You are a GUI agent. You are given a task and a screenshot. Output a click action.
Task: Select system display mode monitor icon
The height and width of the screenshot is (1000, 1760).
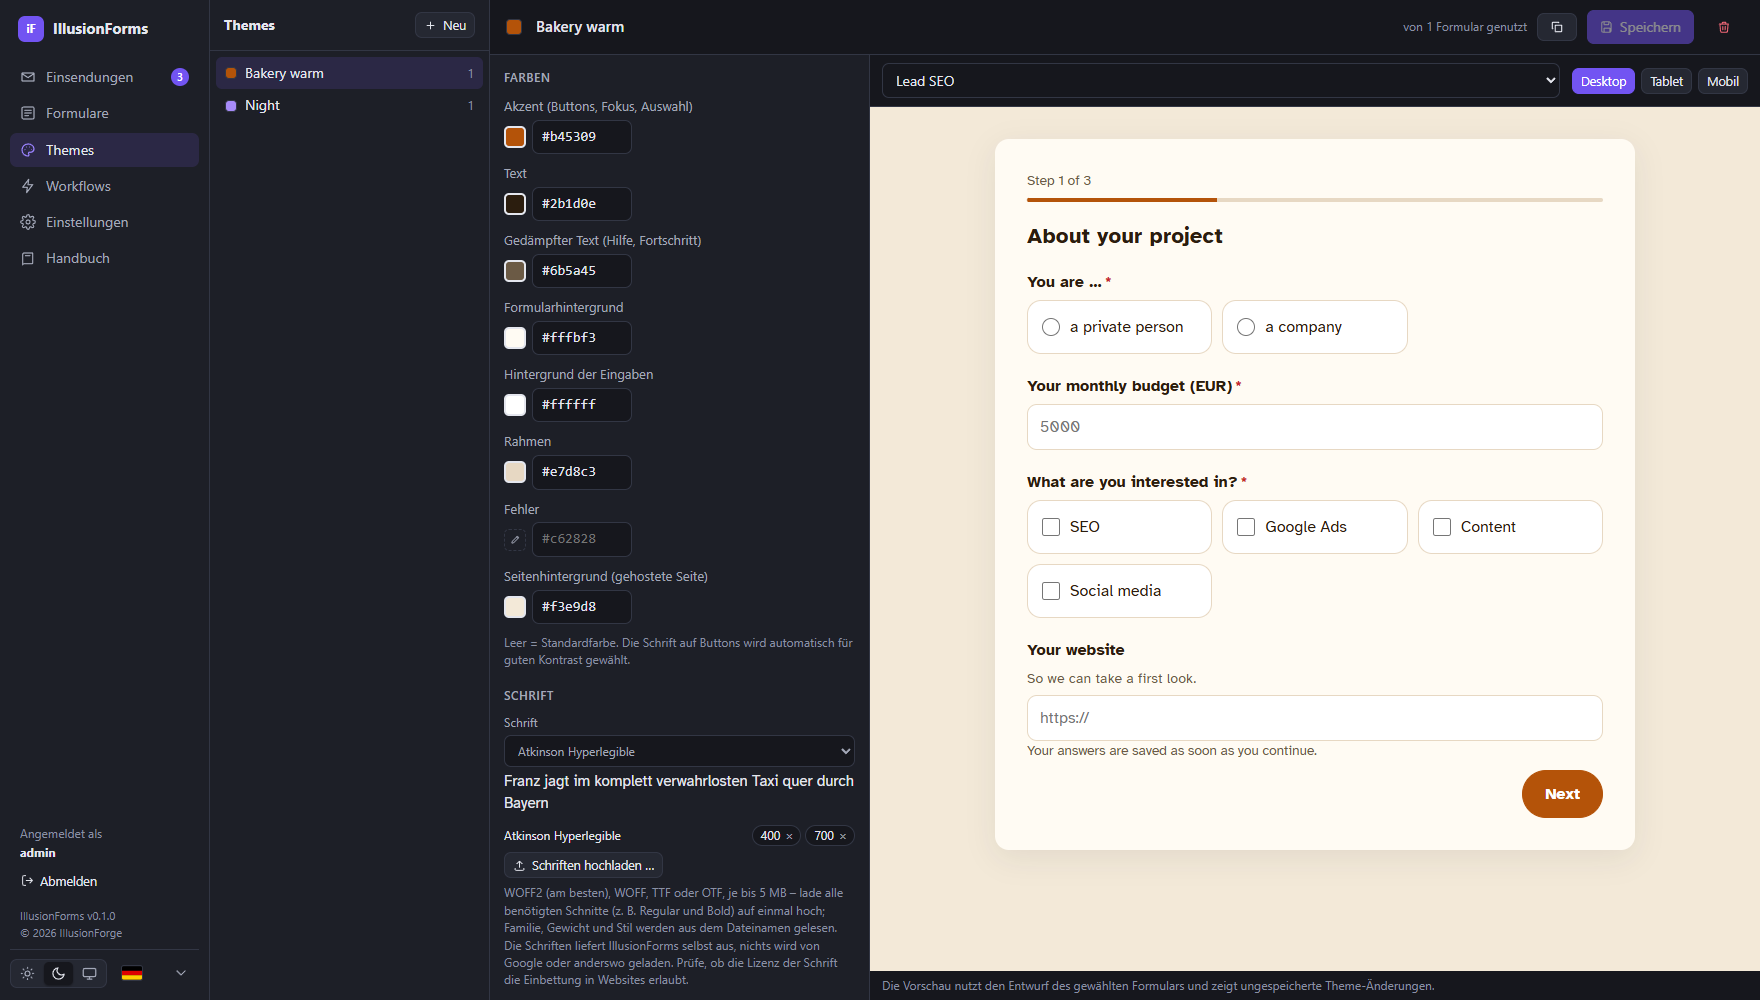(x=90, y=973)
